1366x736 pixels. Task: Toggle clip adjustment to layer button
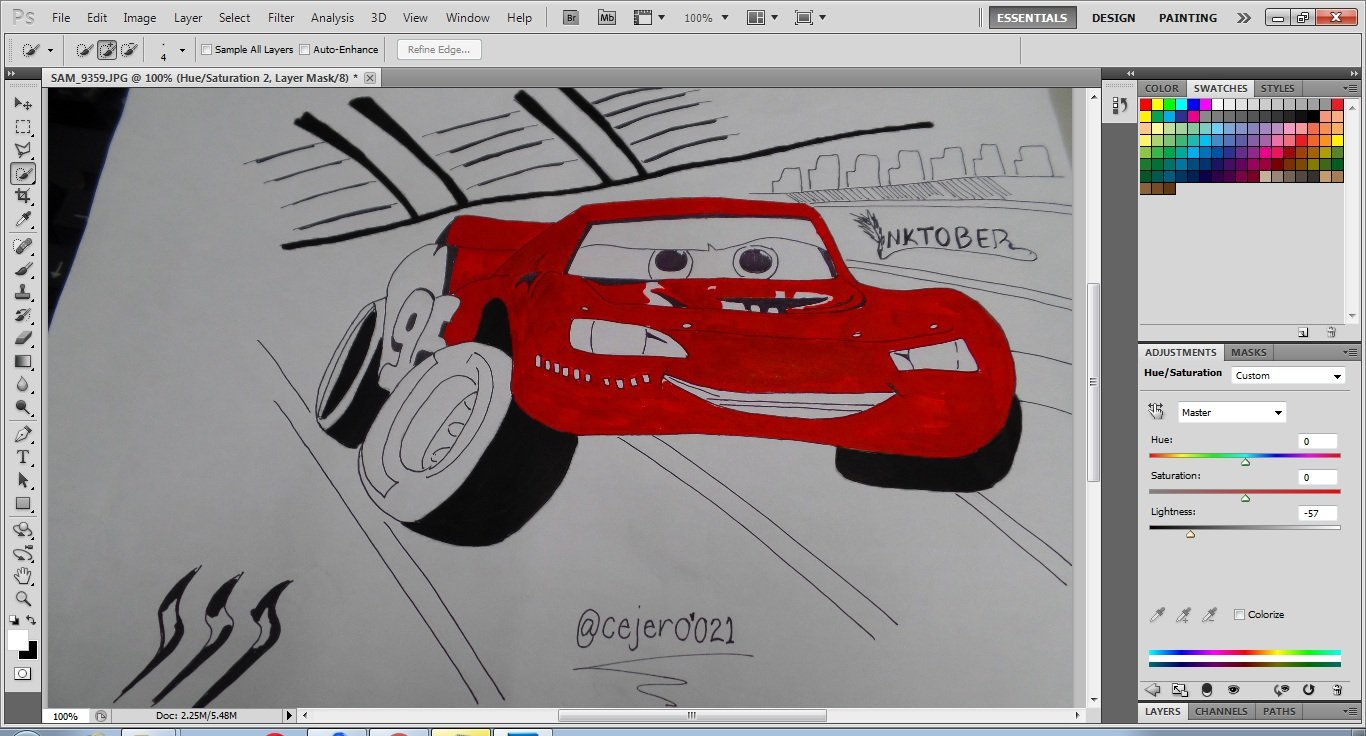[x=1207, y=690]
